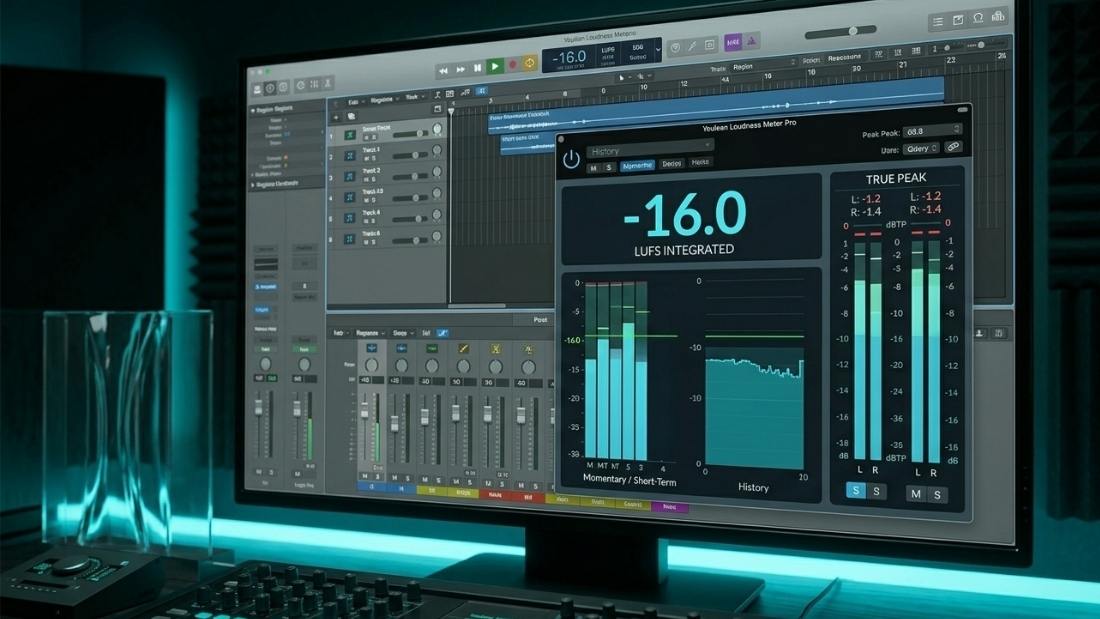Open the media browser icon in top-right corner
This screenshot has height=619, width=1100.
[998, 16]
